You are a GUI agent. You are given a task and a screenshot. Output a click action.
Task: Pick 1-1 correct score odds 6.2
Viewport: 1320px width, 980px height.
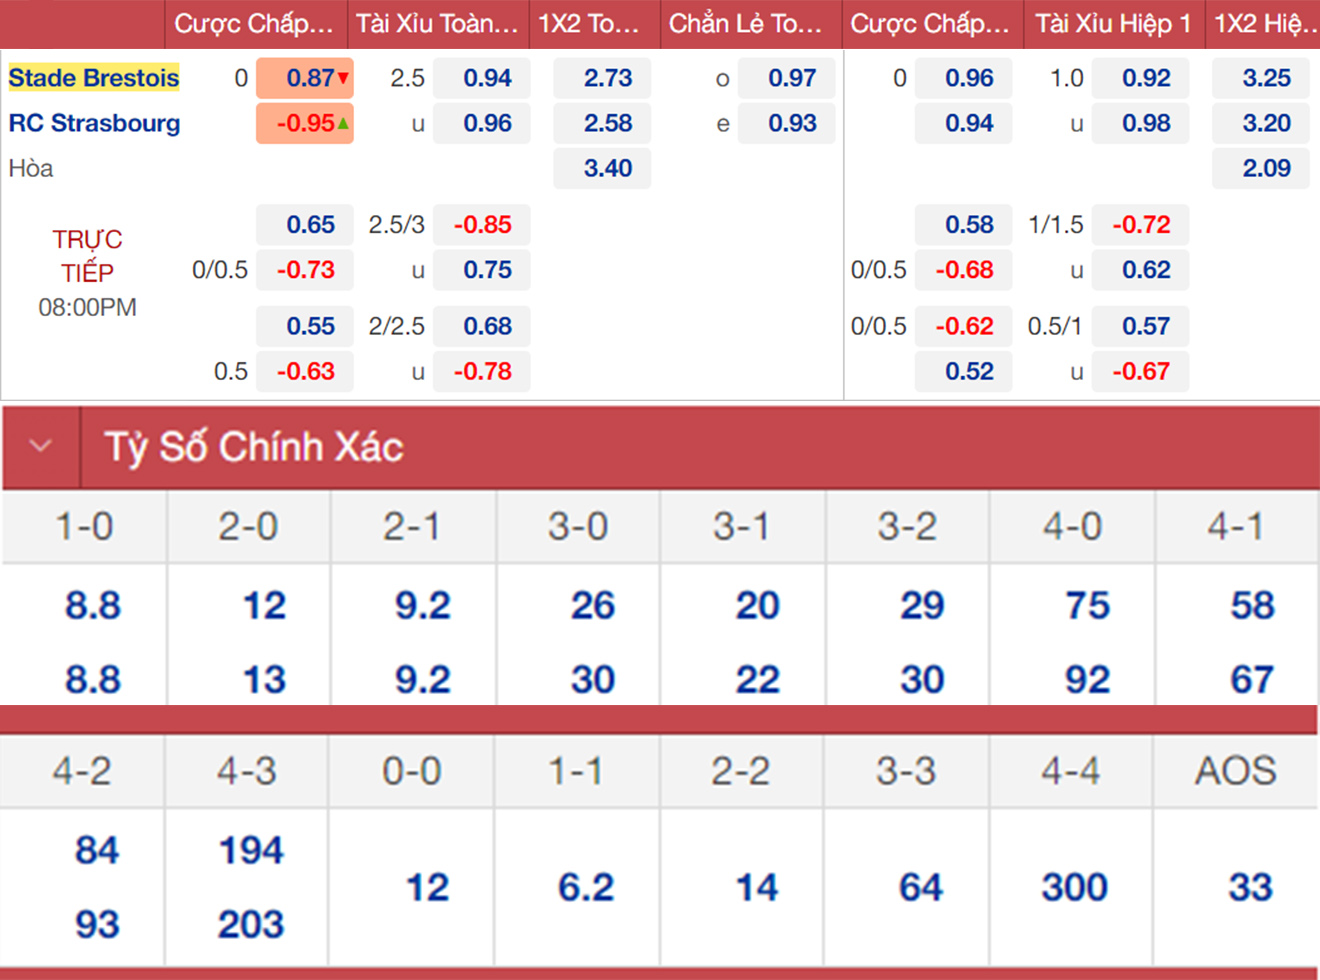[586, 887]
